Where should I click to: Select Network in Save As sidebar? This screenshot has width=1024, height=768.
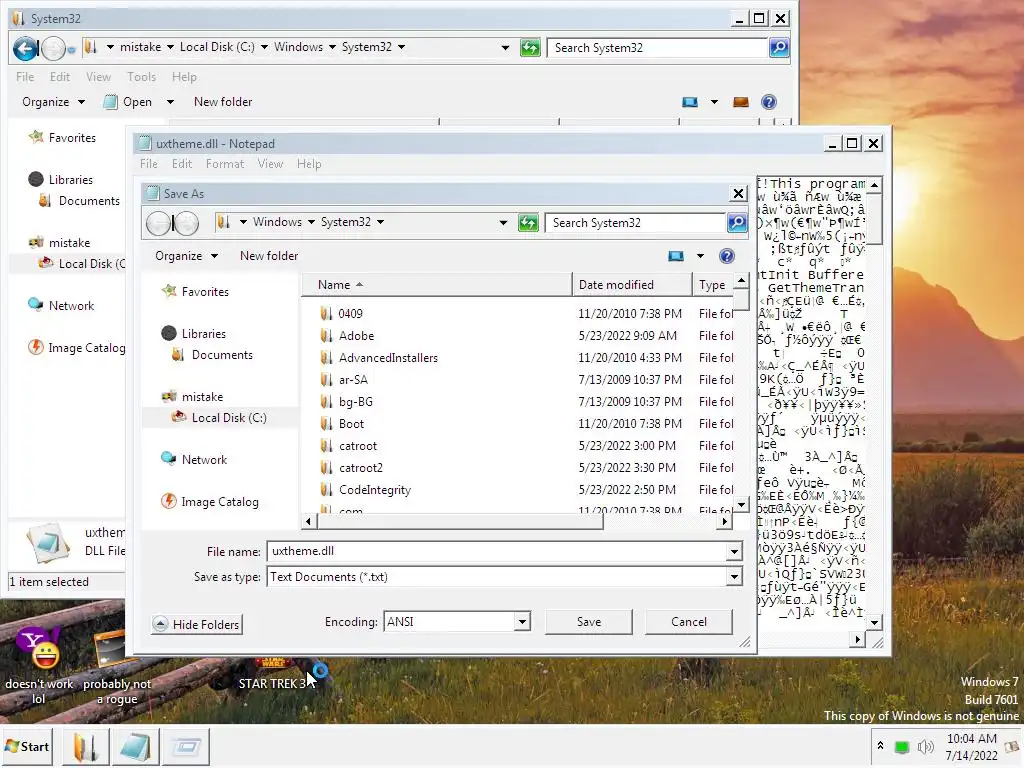point(204,460)
